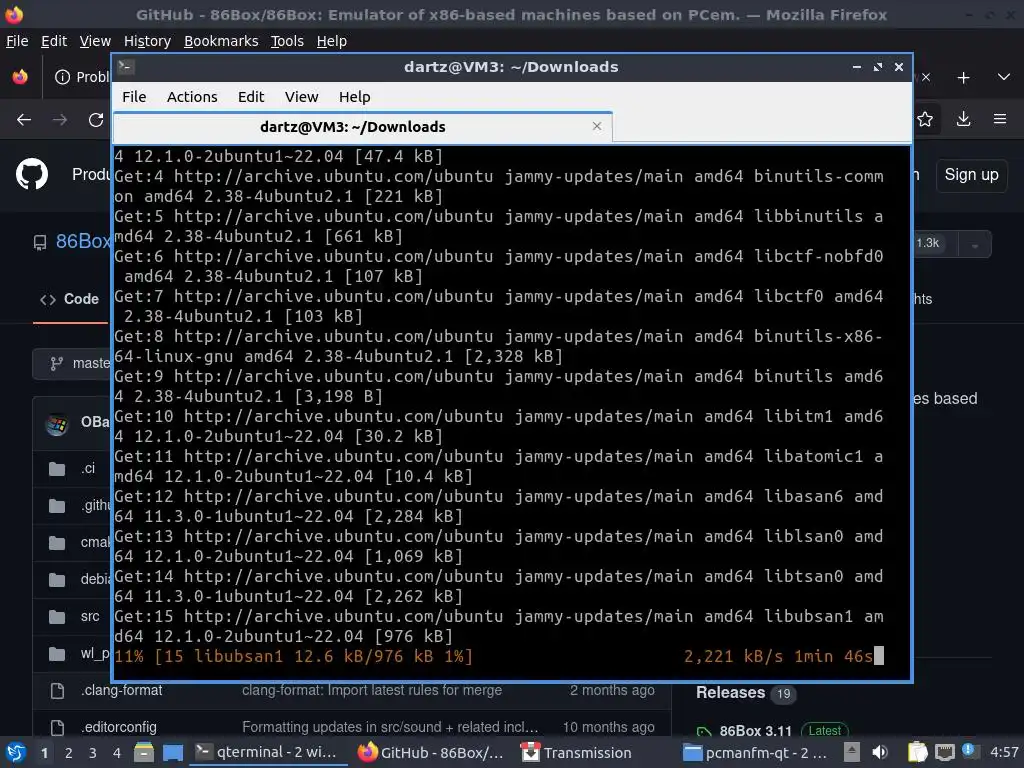Screen dimensions: 1024x768
Task: Open the qterminal Edit menu
Action: [x=251, y=97]
